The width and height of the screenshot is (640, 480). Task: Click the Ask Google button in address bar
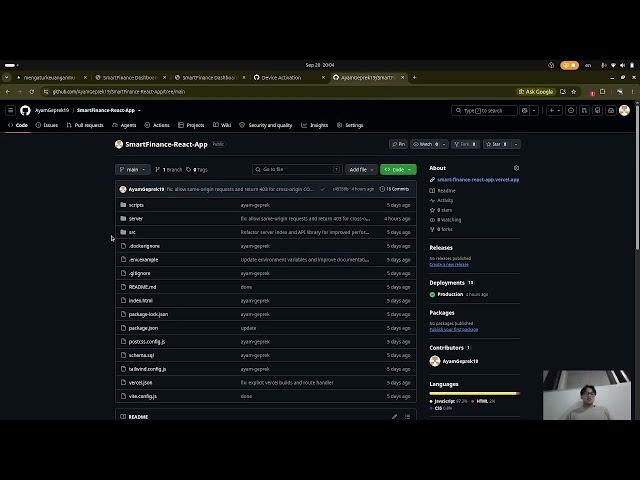coord(536,92)
